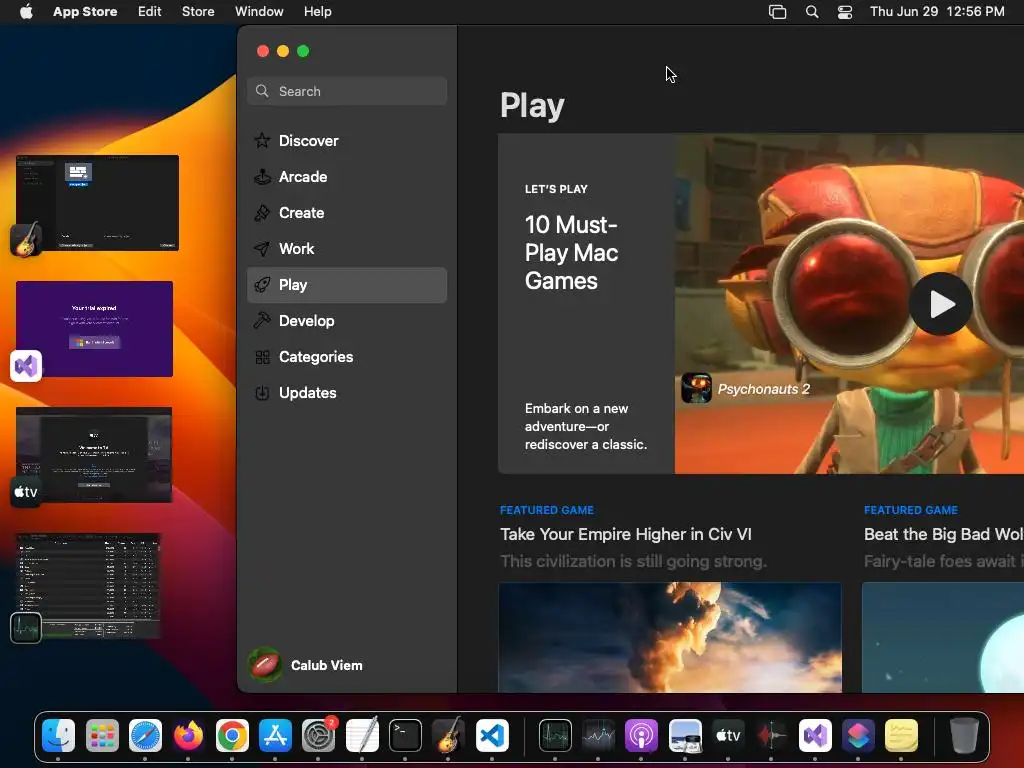1024x768 pixels.
Task: Select the Arcade joystick icon
Action: [262, 176]
